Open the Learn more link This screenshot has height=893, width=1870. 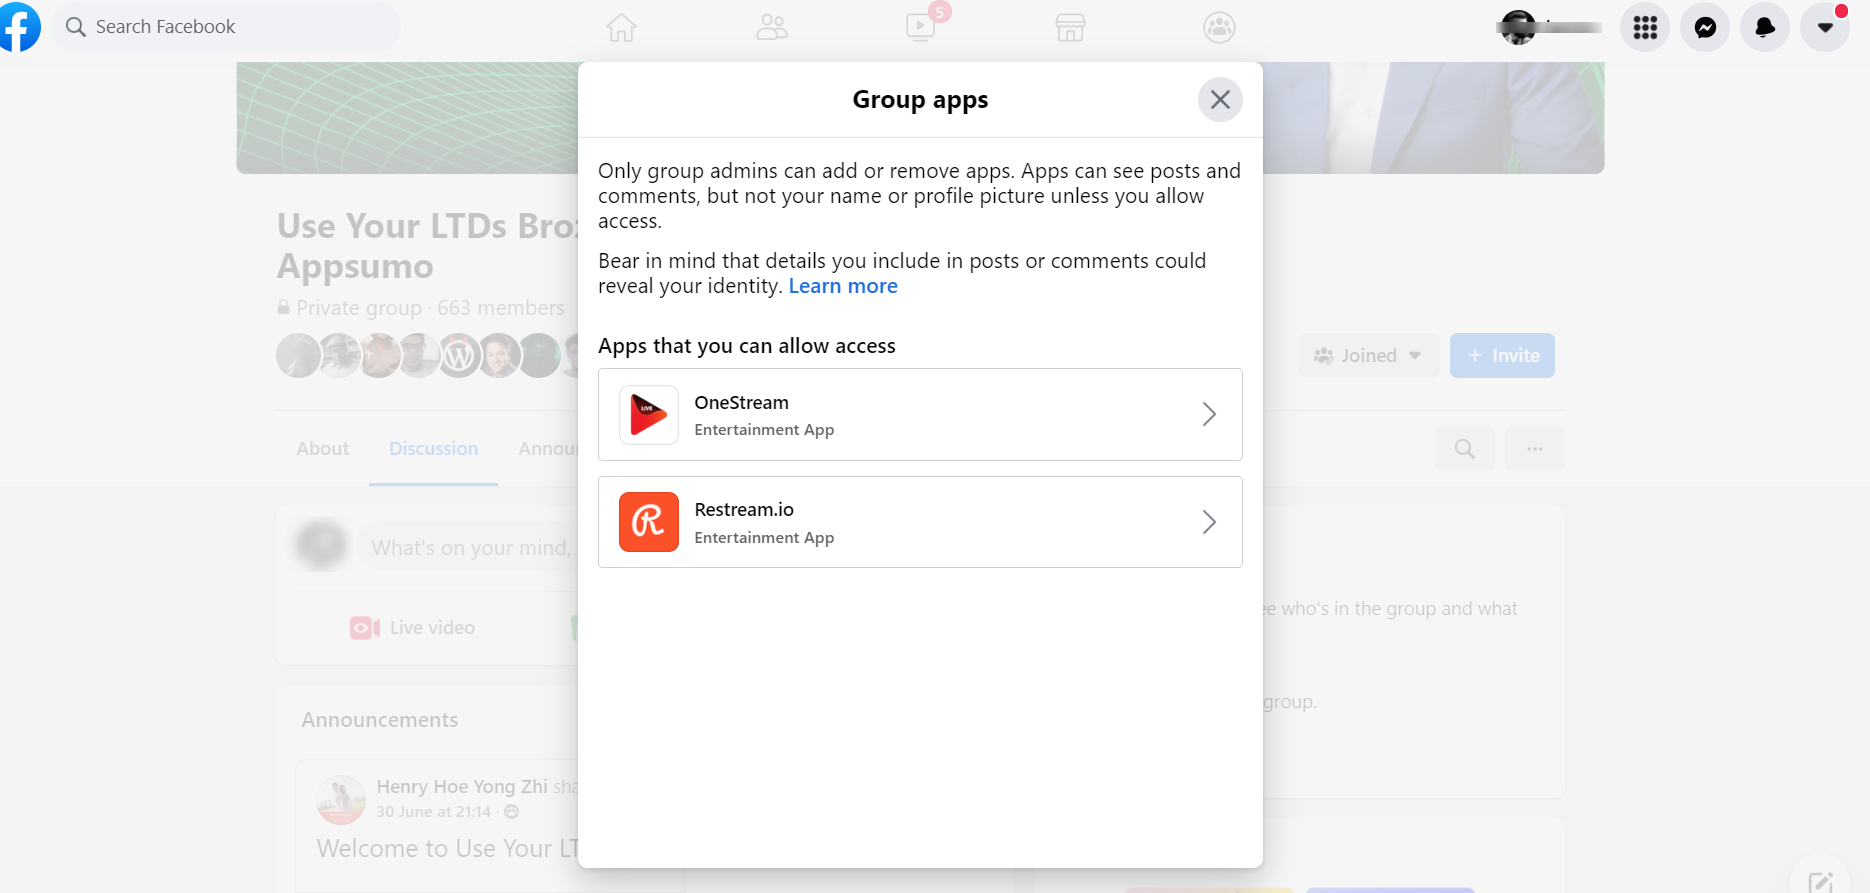point(843,286)
